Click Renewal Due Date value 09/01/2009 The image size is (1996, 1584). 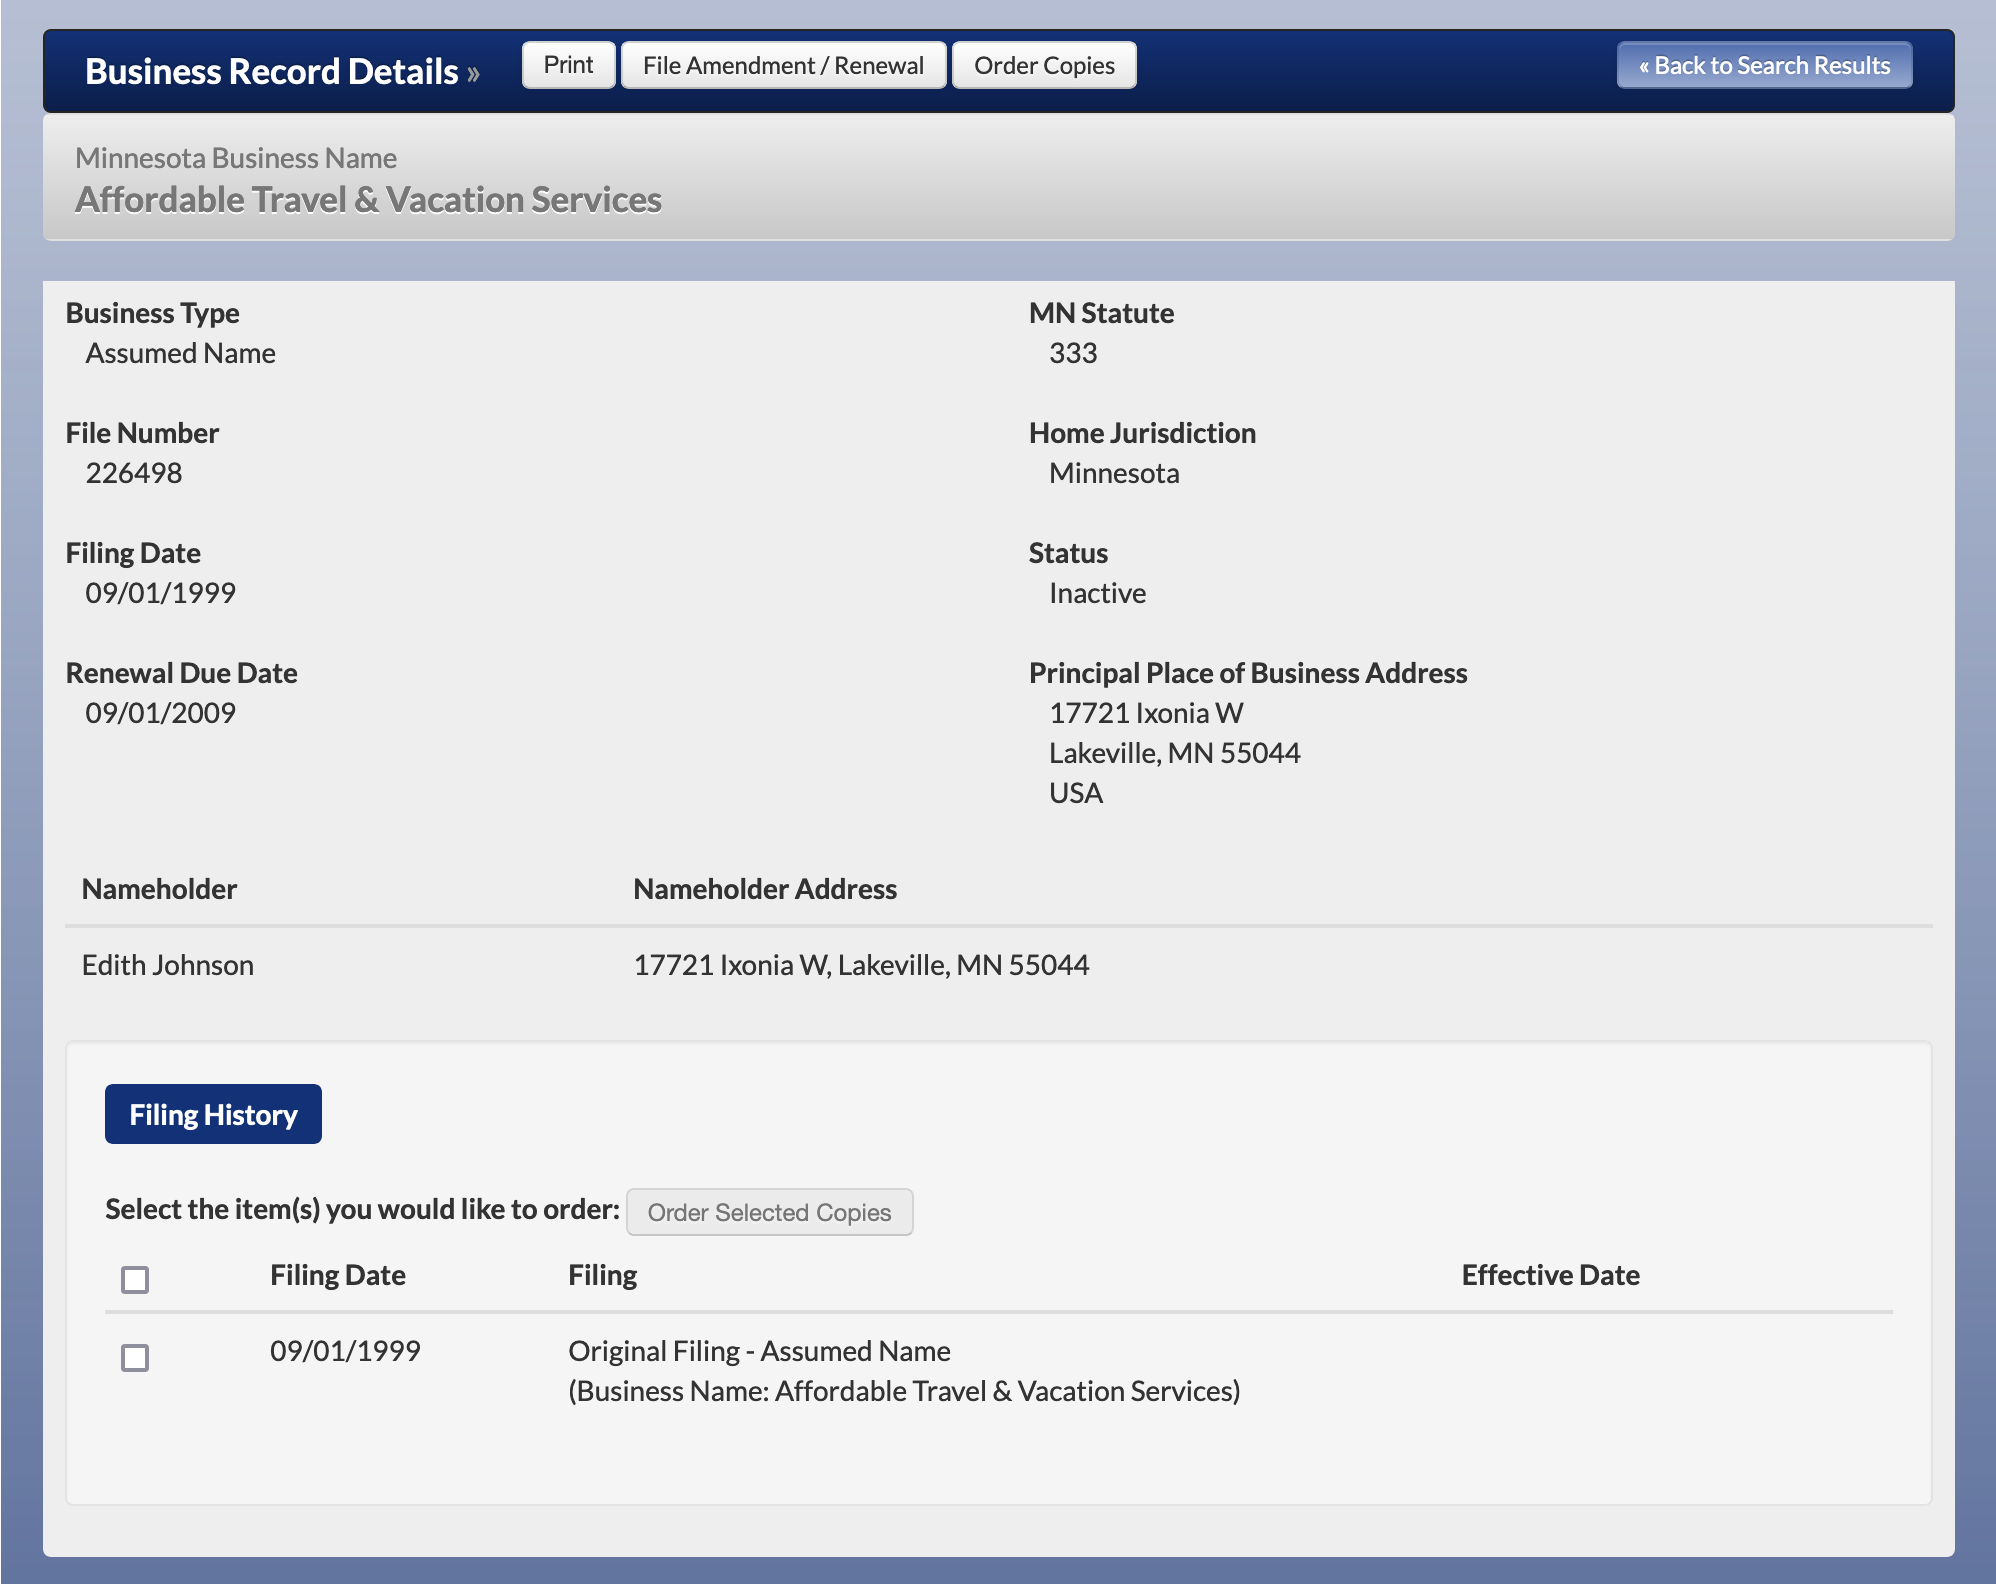pyautogui.click(x=160, y=713)
